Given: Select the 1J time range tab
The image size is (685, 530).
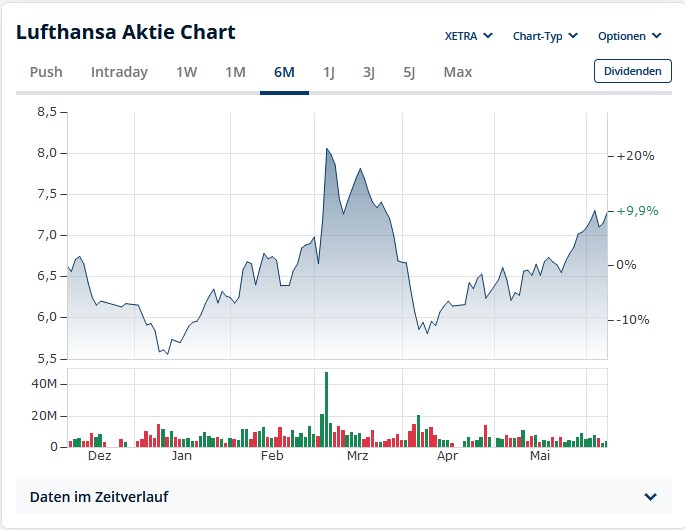Looking at the screenshot, I should point(329,72).
